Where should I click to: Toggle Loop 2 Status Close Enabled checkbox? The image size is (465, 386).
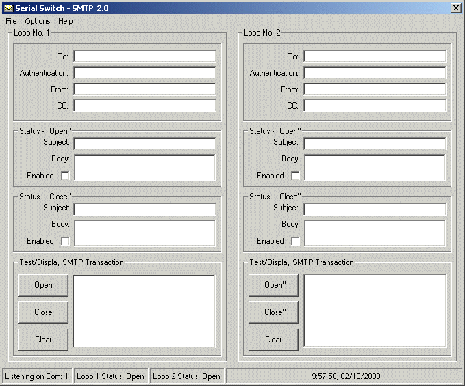tap(295, 241)
